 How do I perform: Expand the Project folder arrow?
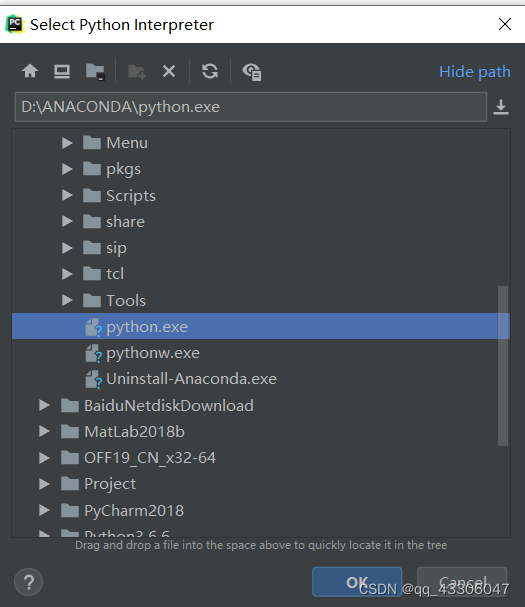click(x=45, y=484)
